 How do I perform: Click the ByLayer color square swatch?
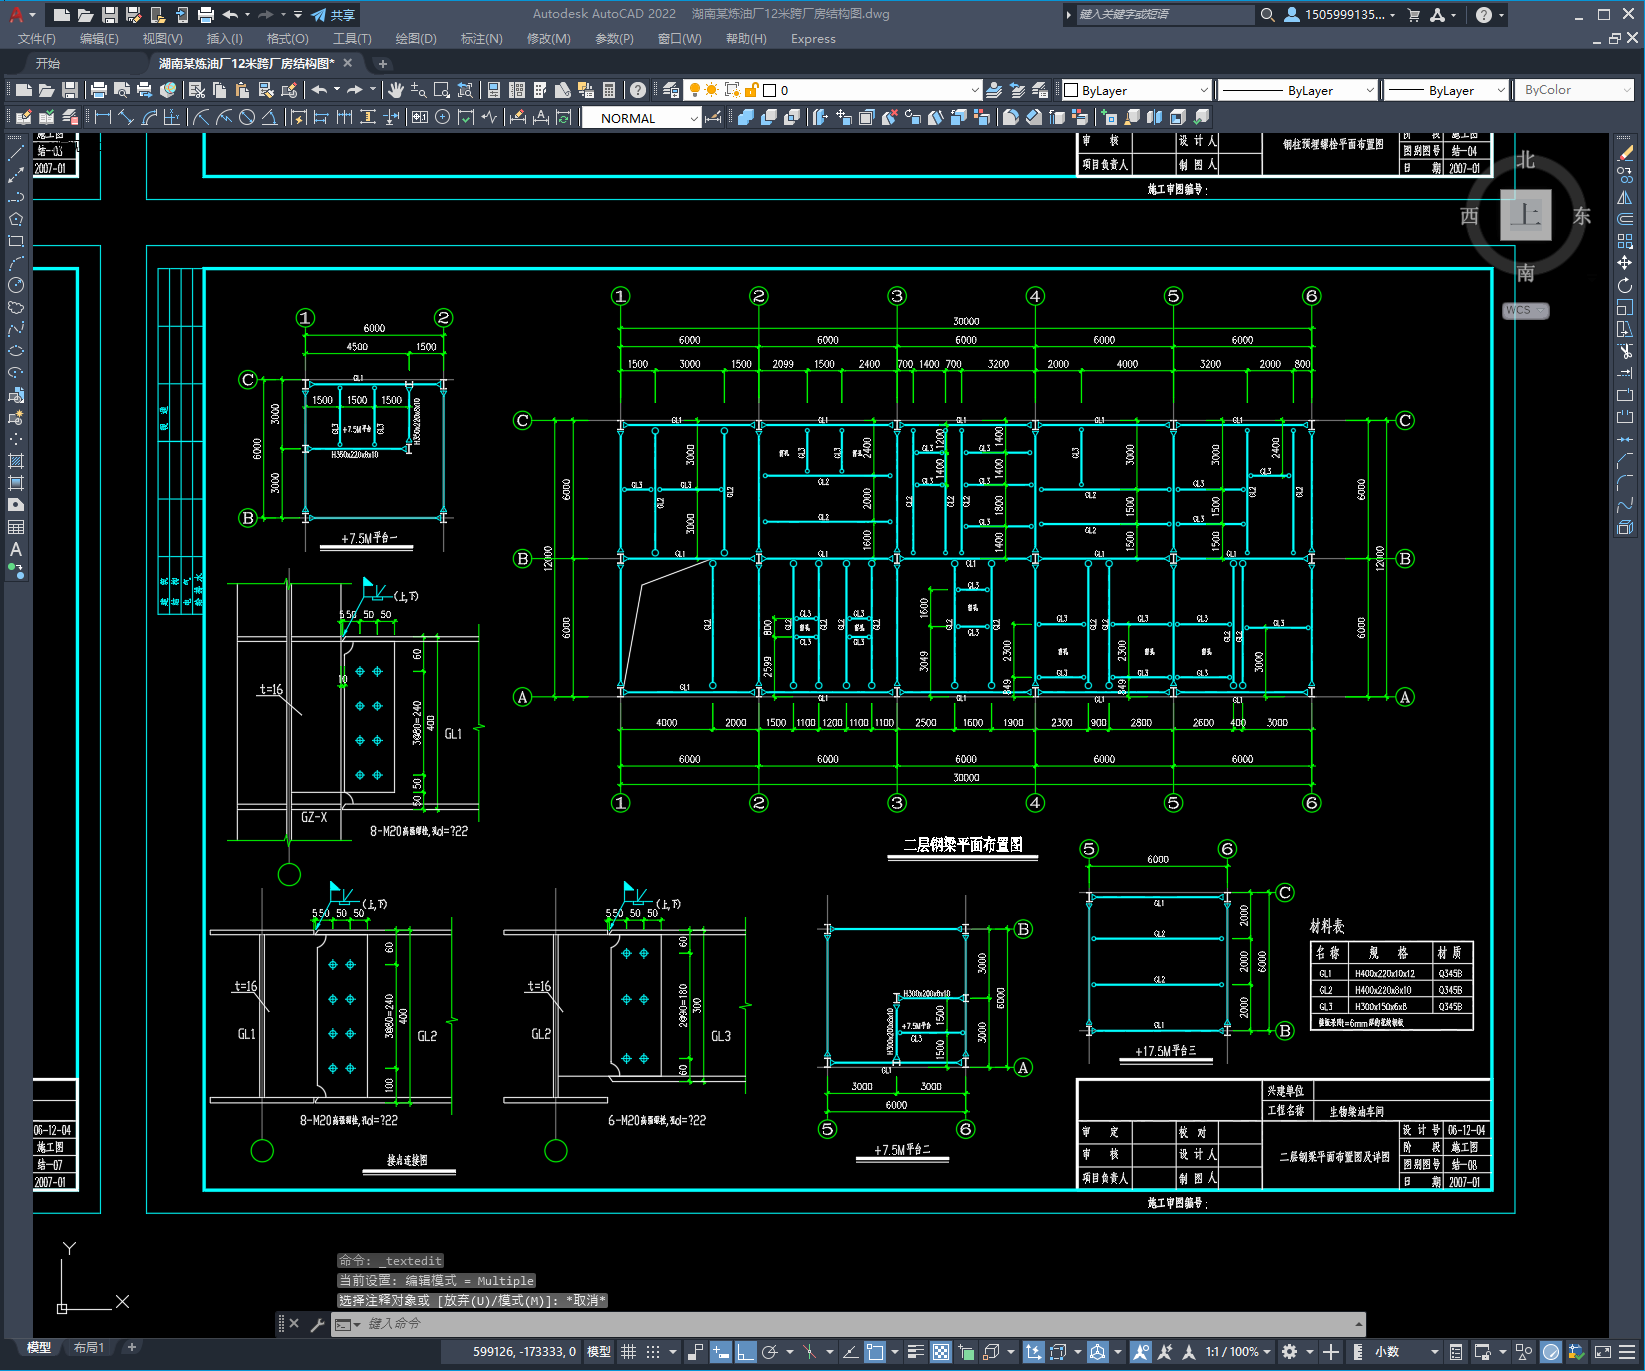point(1071,90)
